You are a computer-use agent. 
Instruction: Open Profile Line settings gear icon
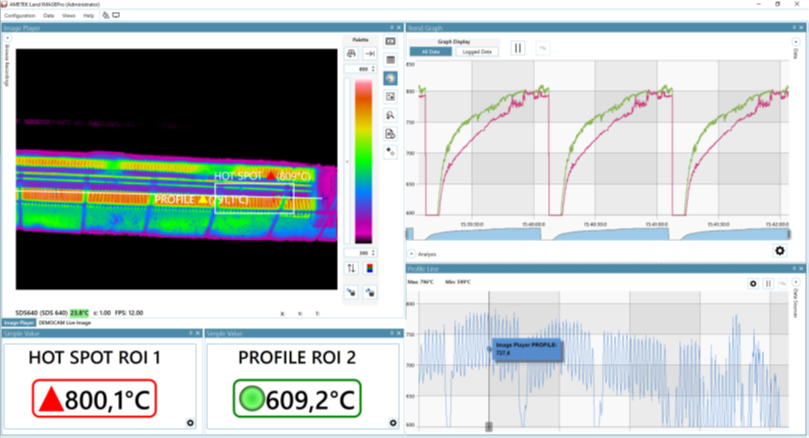click(753, 284)
